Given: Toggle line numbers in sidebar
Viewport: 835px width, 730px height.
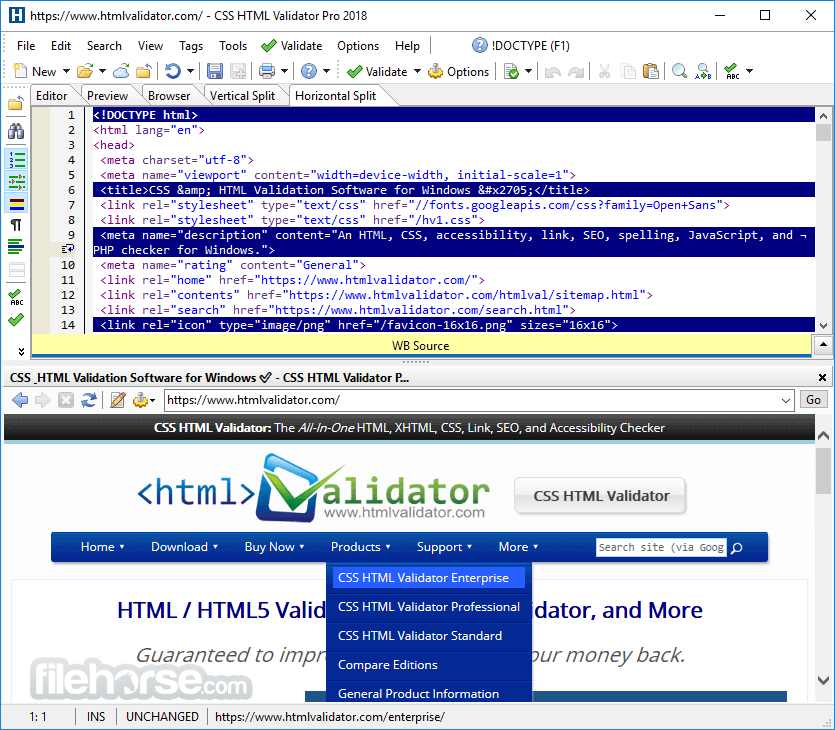Looking at the screenshot, I should point(17,159).
